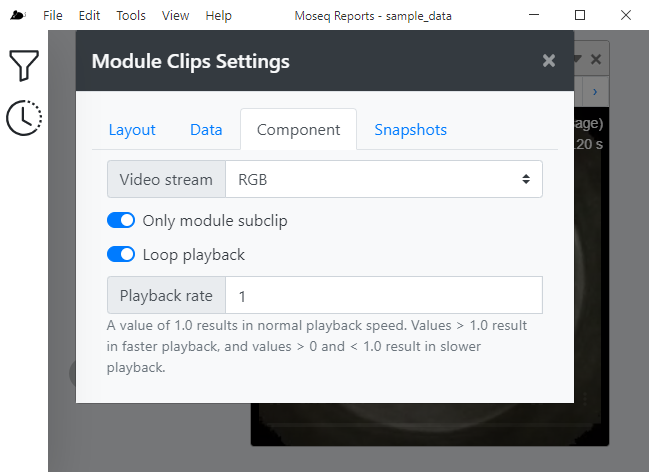Image resolution: width=649 pixels, height=472 pixels.
Task: Open the File menu
Action: click(53, 16)
